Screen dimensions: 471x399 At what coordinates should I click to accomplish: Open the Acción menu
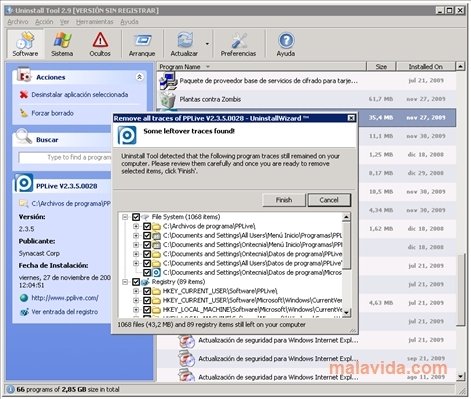point(44,22)
